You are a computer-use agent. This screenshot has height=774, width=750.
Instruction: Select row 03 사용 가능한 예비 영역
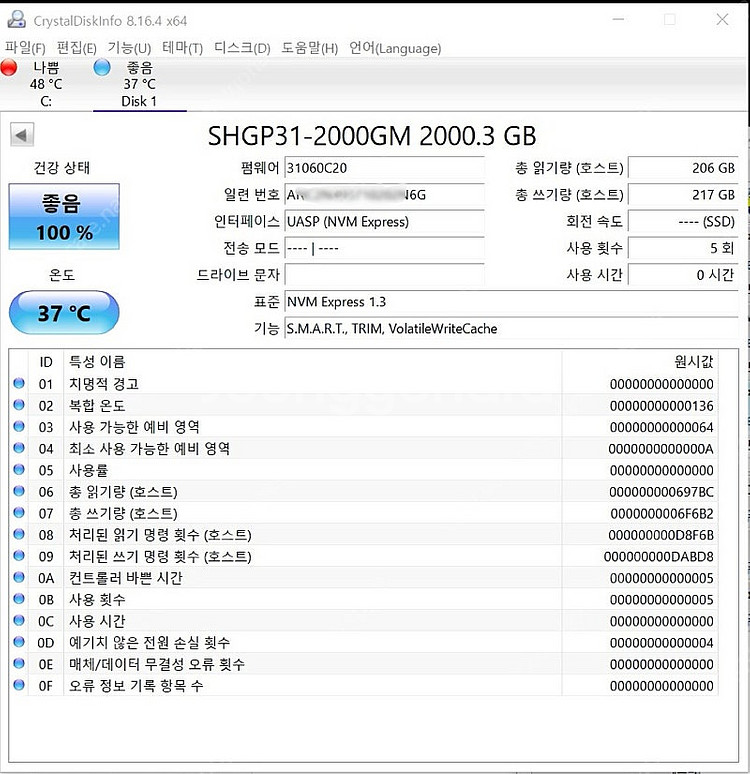[x=364, y=426]
